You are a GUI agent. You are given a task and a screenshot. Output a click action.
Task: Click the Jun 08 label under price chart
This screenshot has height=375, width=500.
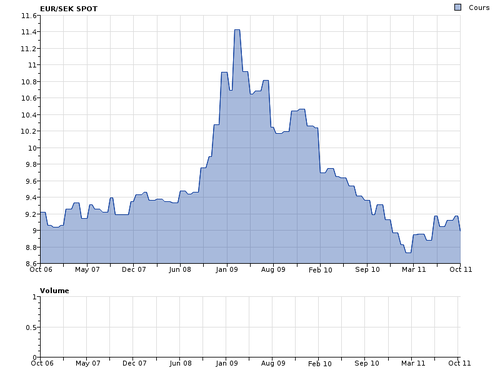(180, 269)
